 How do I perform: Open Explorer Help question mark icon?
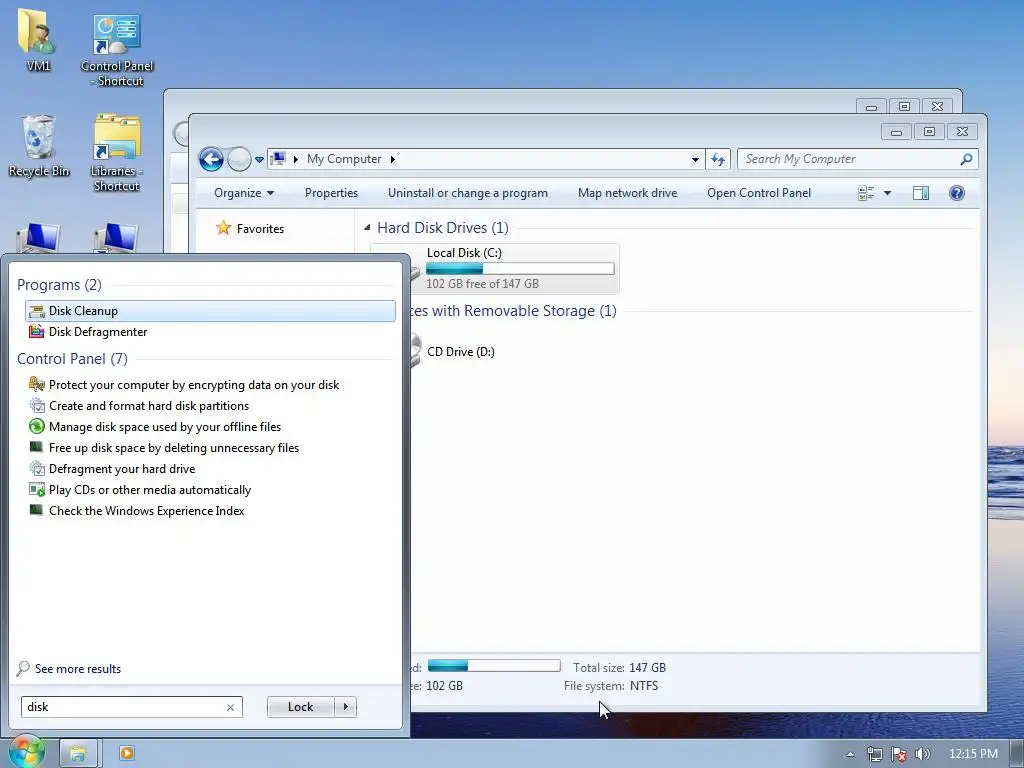click(957, 193)
